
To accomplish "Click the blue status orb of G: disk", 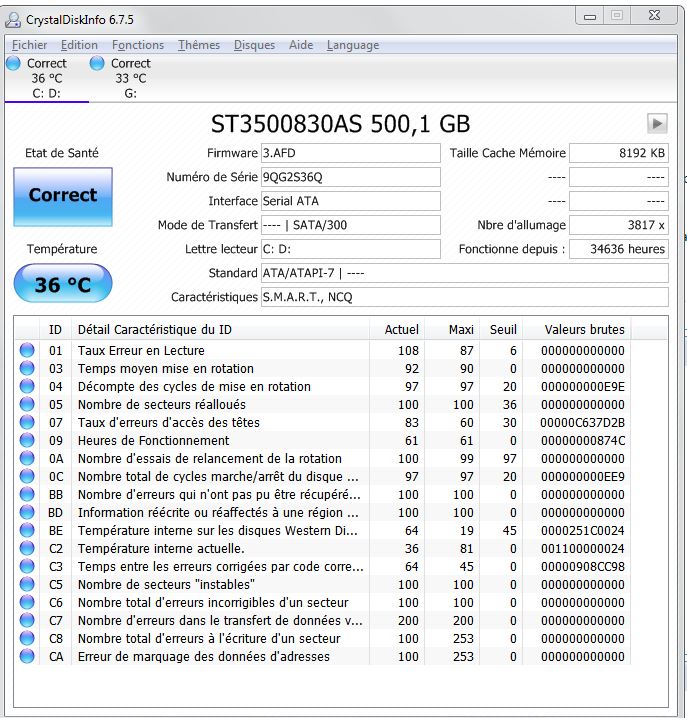I will 97,63.
